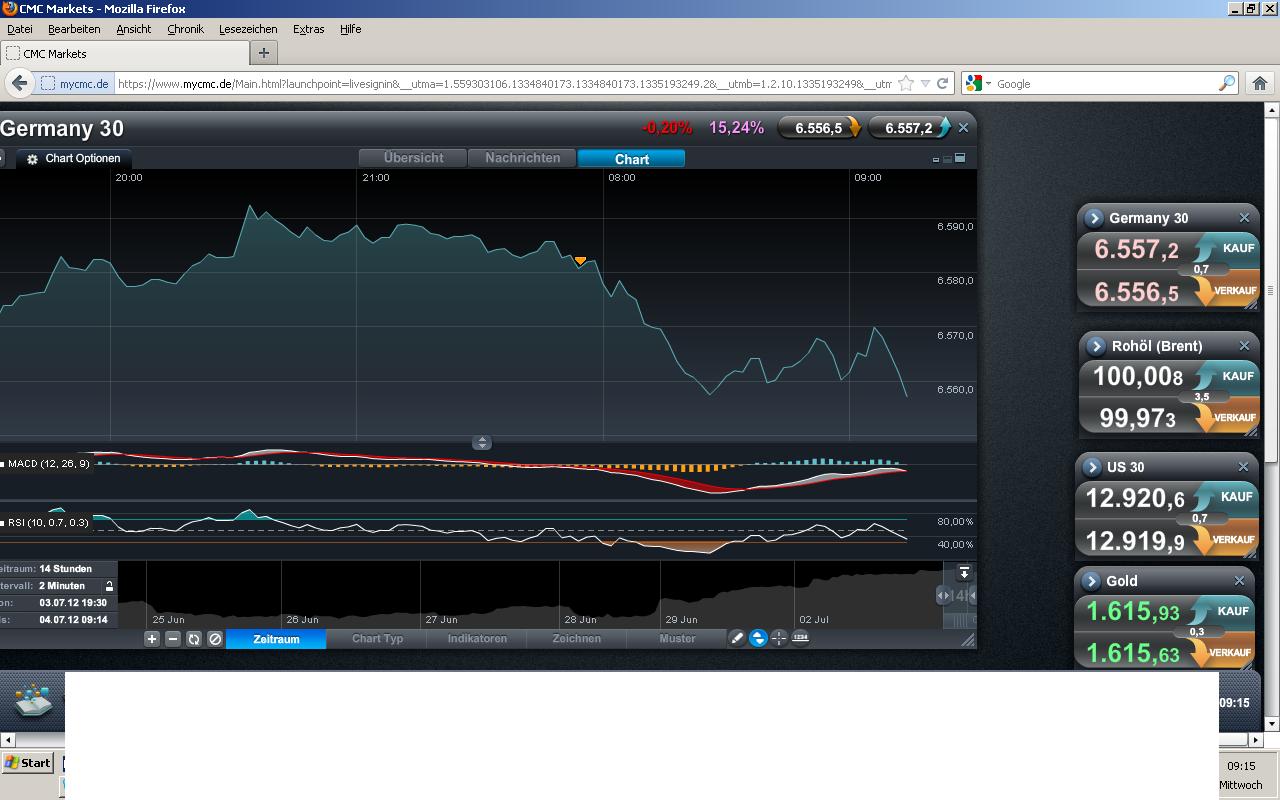Open the Zeitraum timeframe menu

point(276,639)
